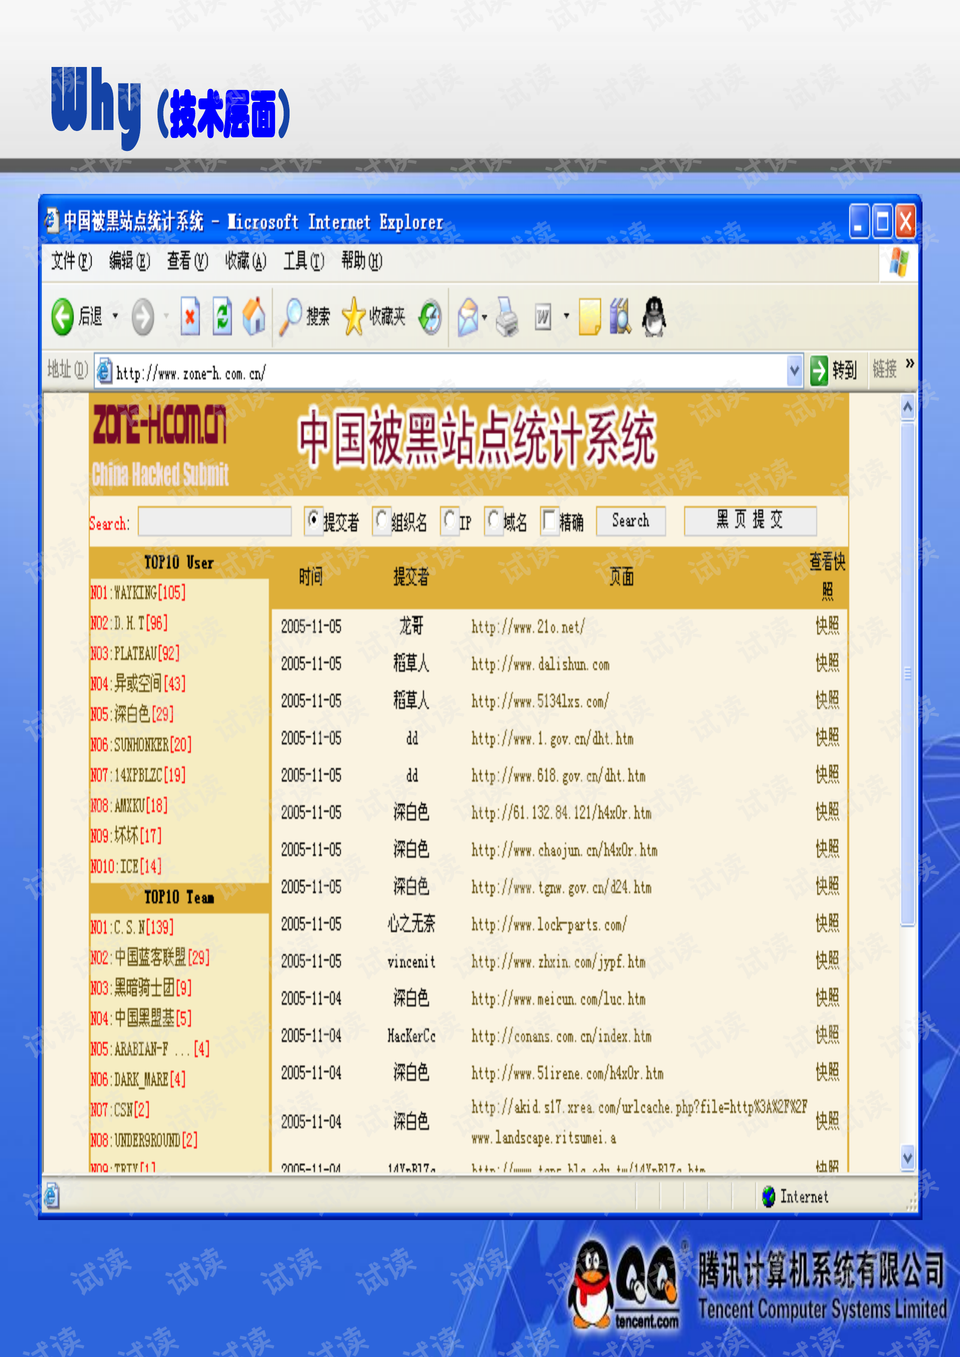The image size is (960, 1357).
Task: Open the Mail icon dropdown arrow
Action: (485, 317)
